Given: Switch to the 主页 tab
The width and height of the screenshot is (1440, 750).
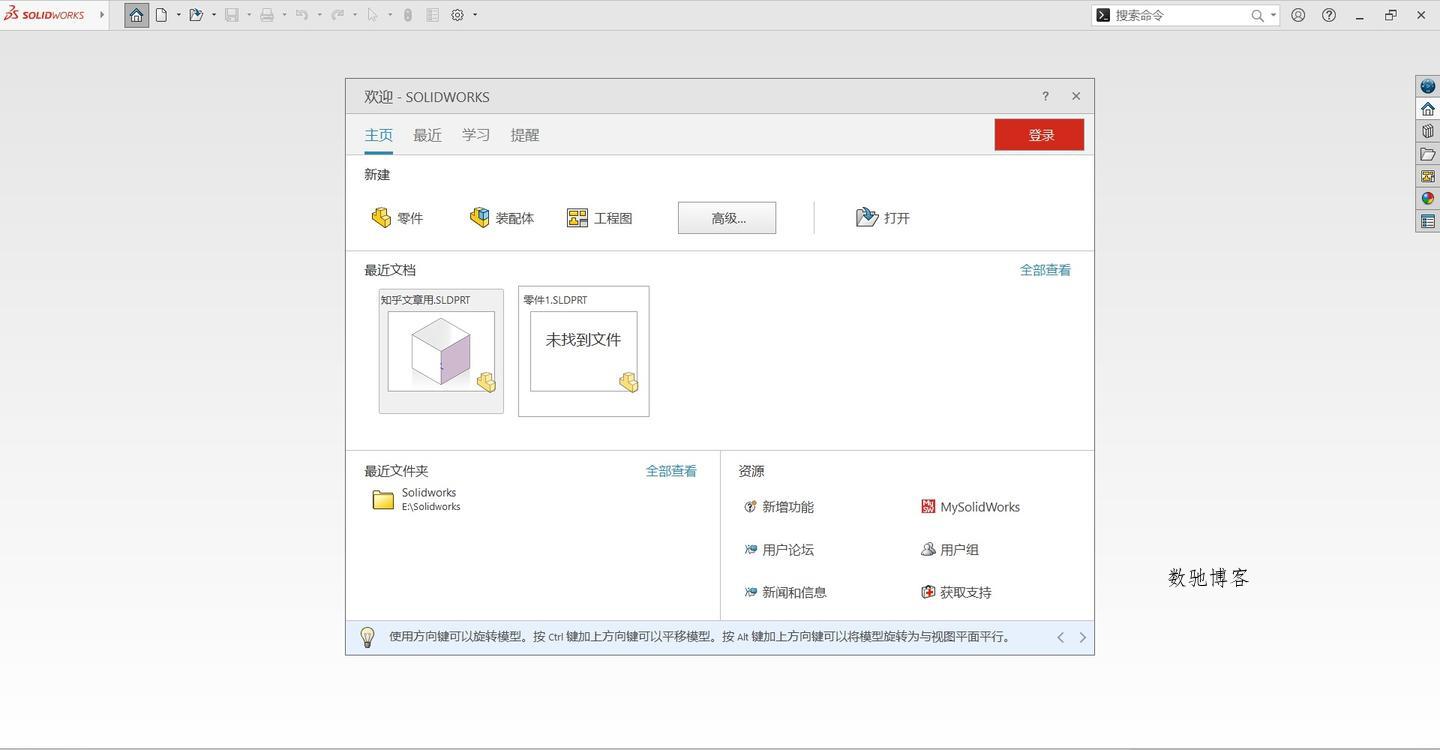Looking at the screenshot, I should [x=378, y=135].
